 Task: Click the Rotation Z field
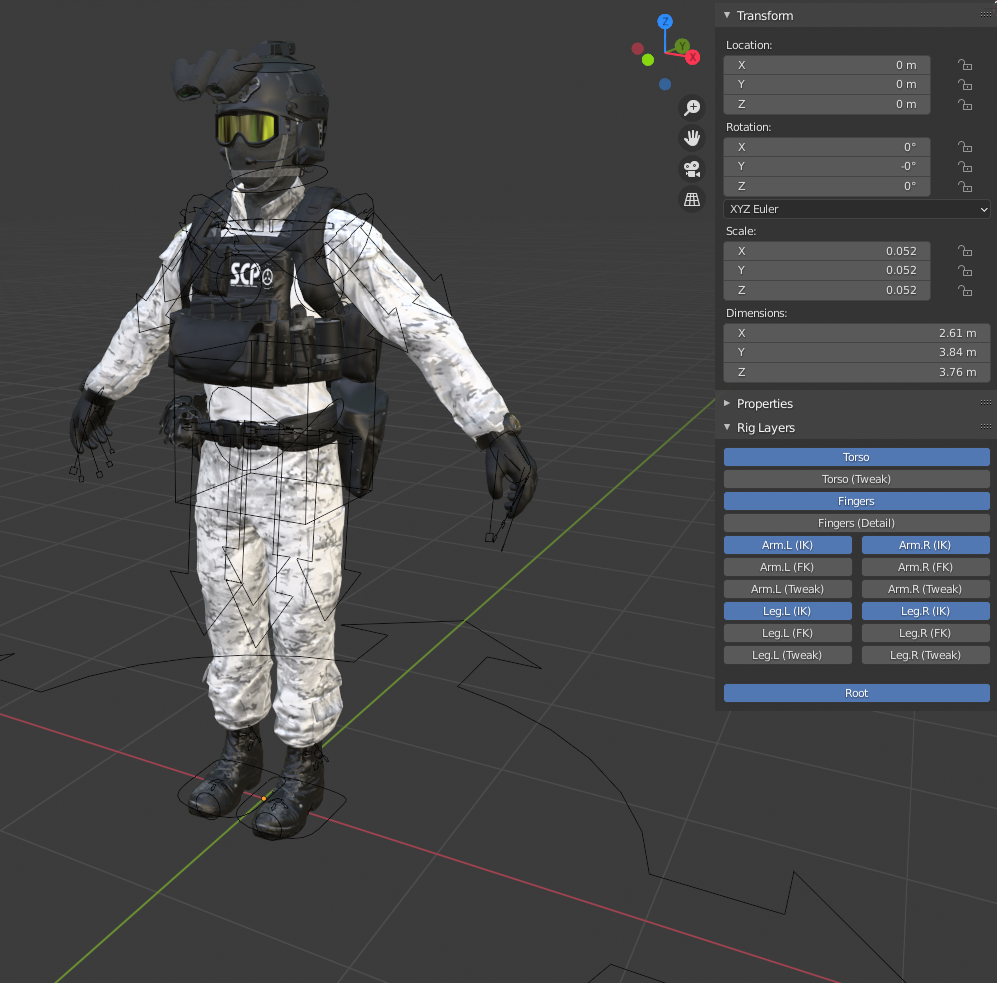tap(827, 186)
